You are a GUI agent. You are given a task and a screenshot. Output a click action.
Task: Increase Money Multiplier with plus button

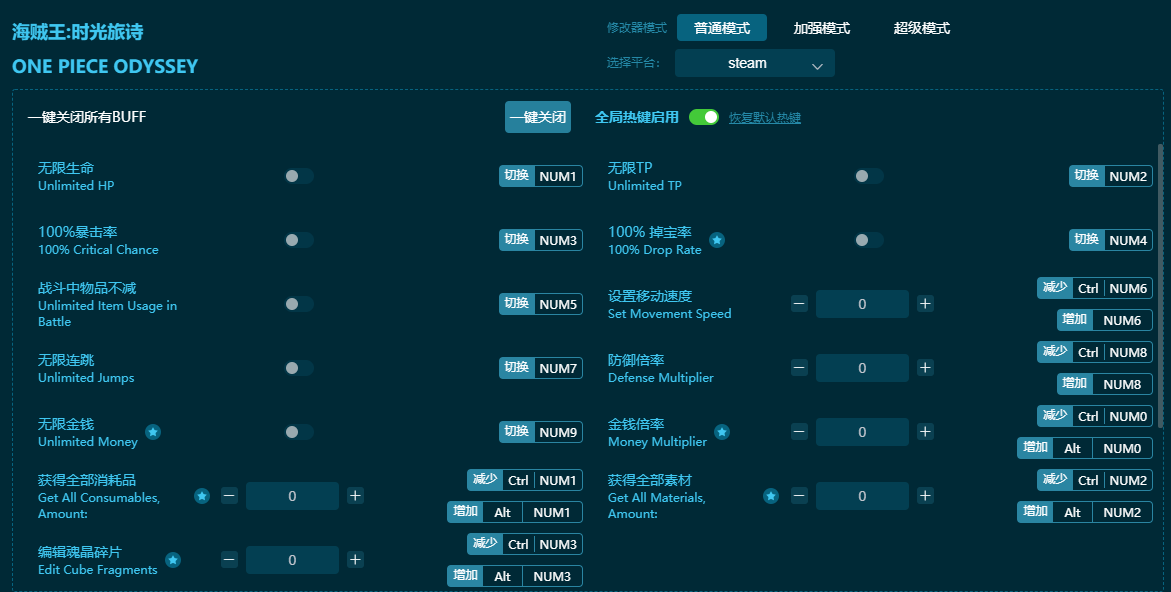925,431
